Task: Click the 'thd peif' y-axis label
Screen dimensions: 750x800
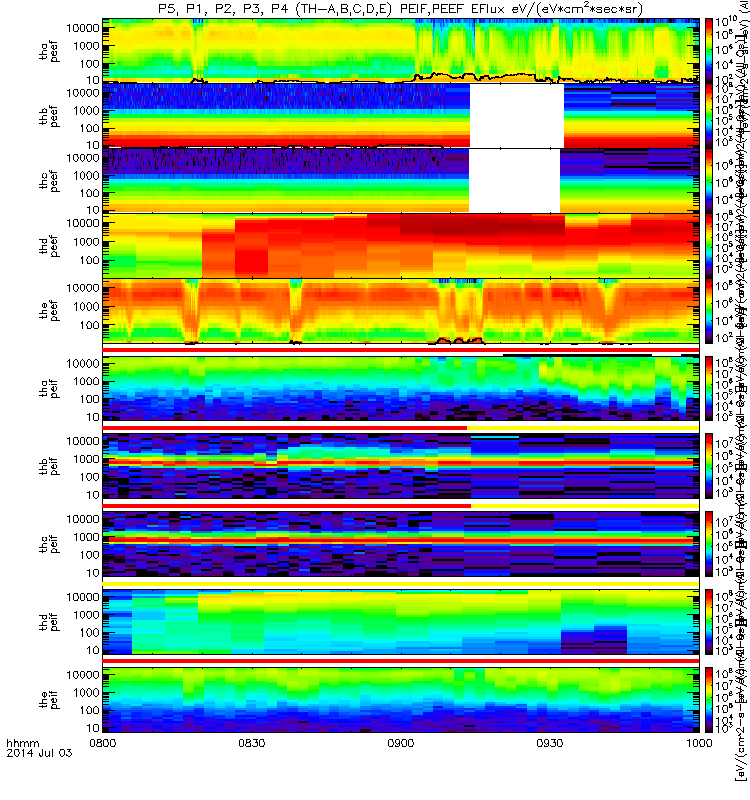Action: click(49, 622)
